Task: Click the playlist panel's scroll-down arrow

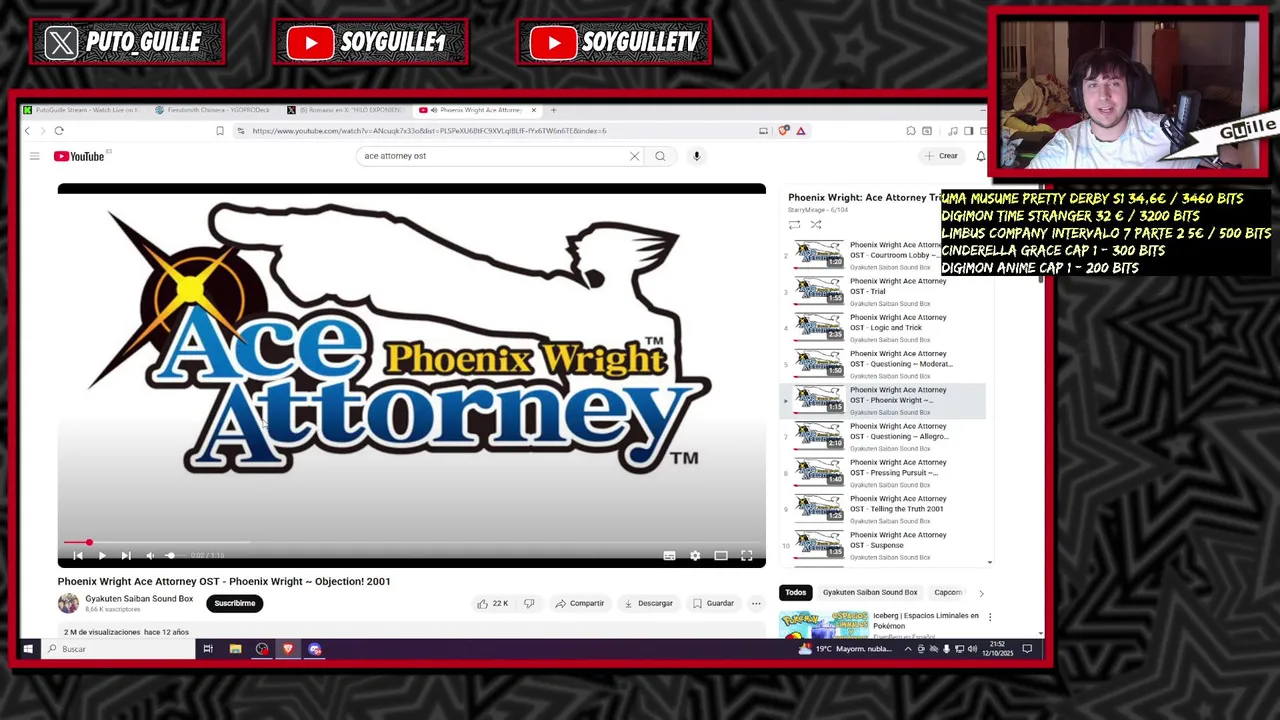Action: coord(990,562)
